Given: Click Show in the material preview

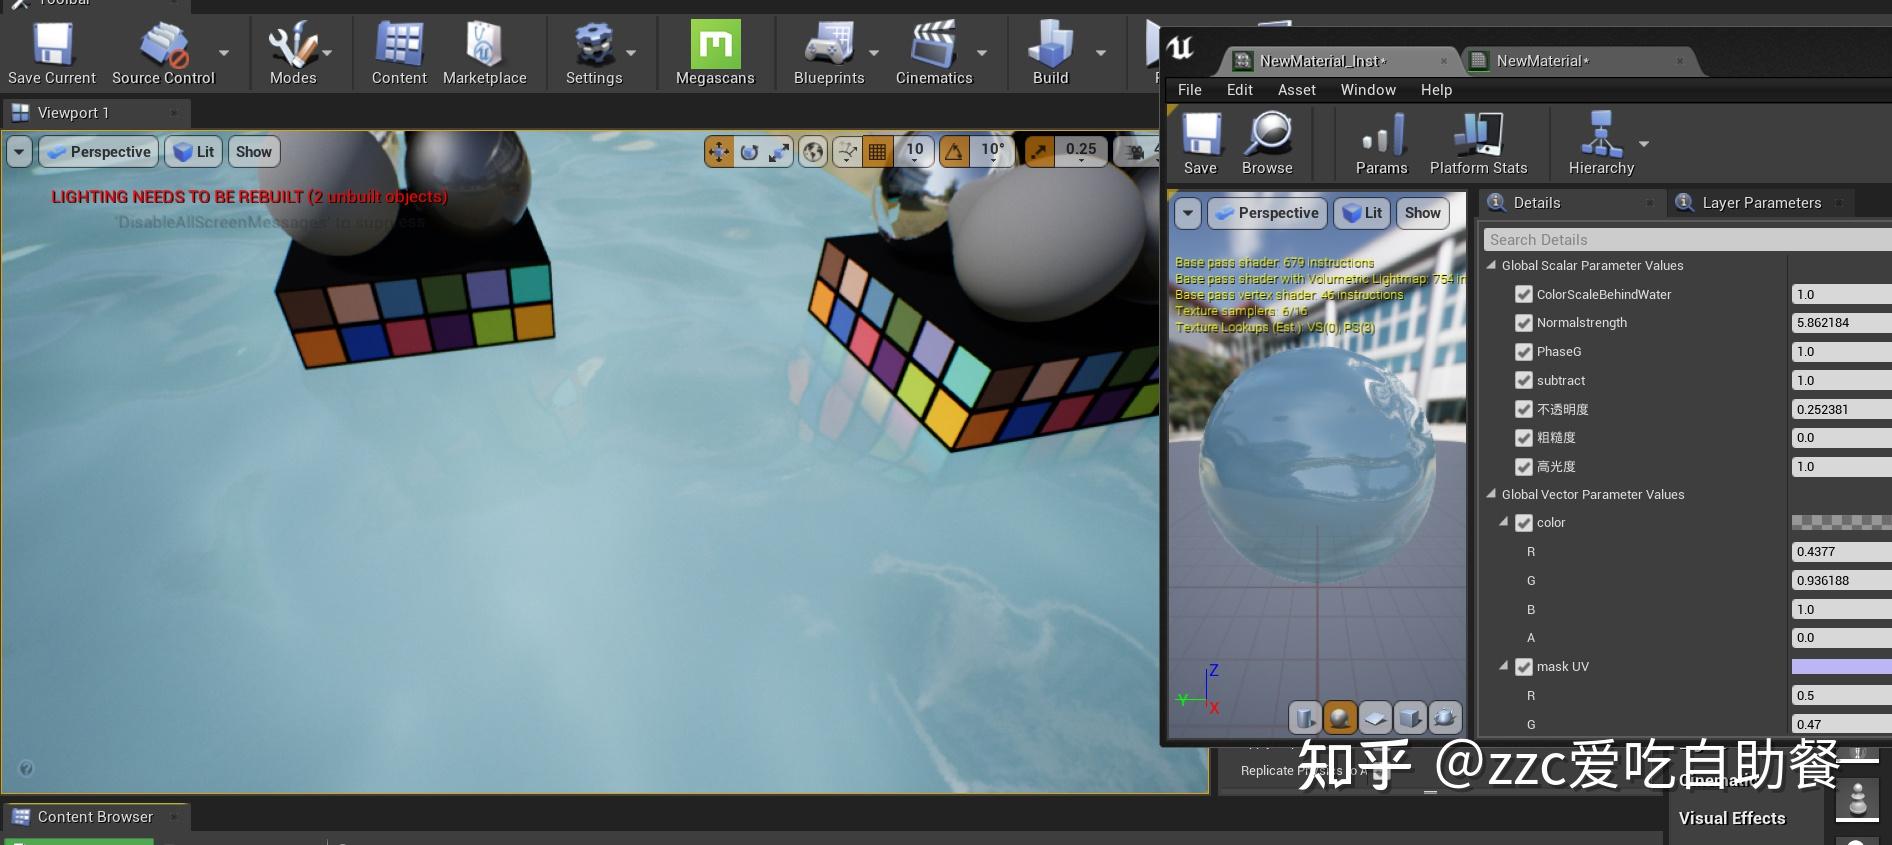Looking at the screenshot, I should click(1423, 213).
